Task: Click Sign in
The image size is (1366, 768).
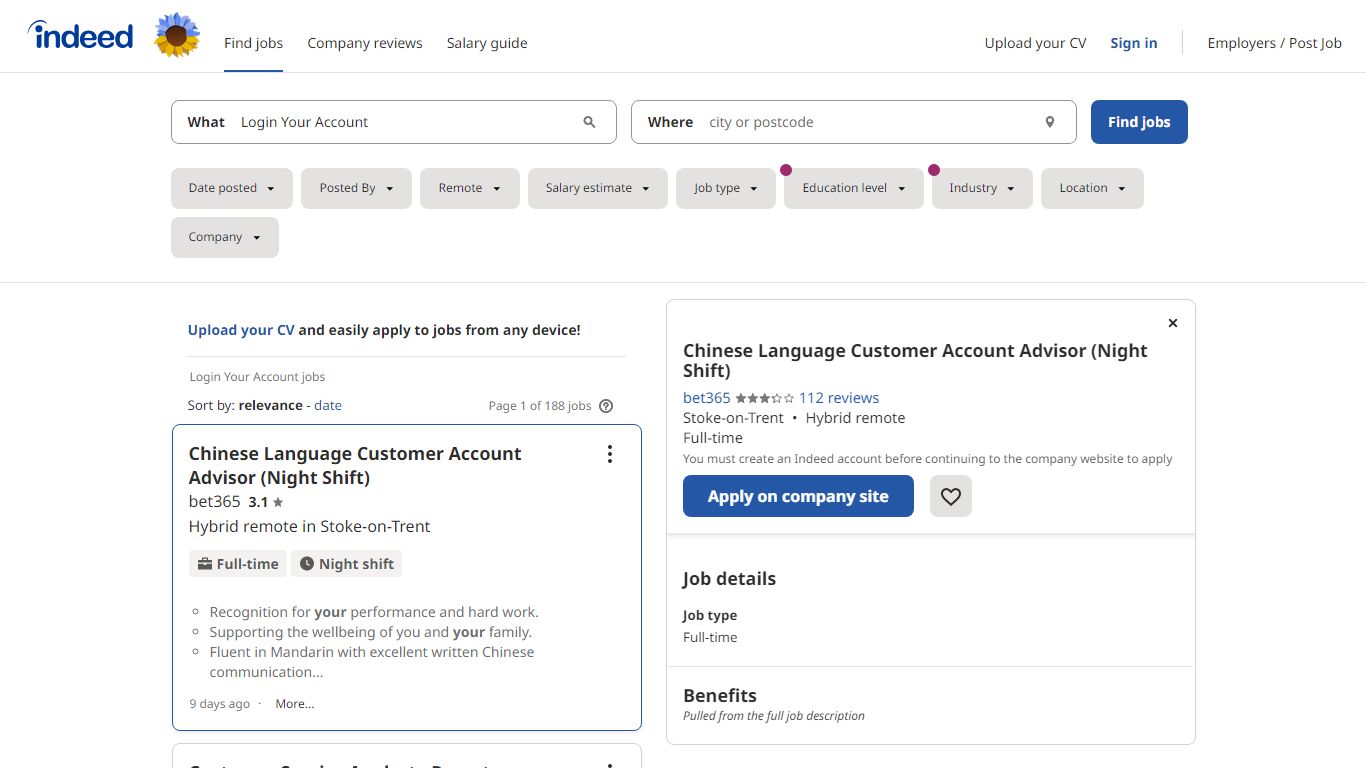Action: tap(1134, 43)
